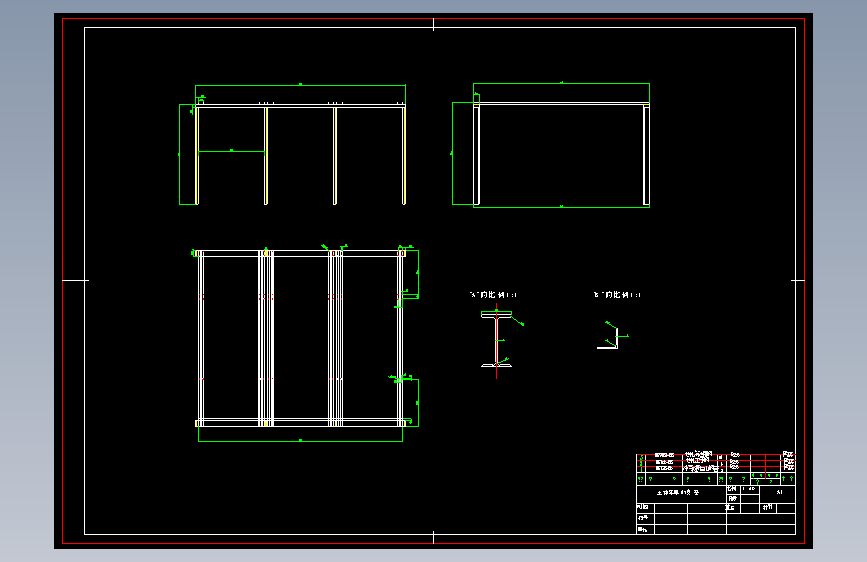Select the L-shaped angle section detail
This screenshot has height=562, width=867.
[608, 339]
